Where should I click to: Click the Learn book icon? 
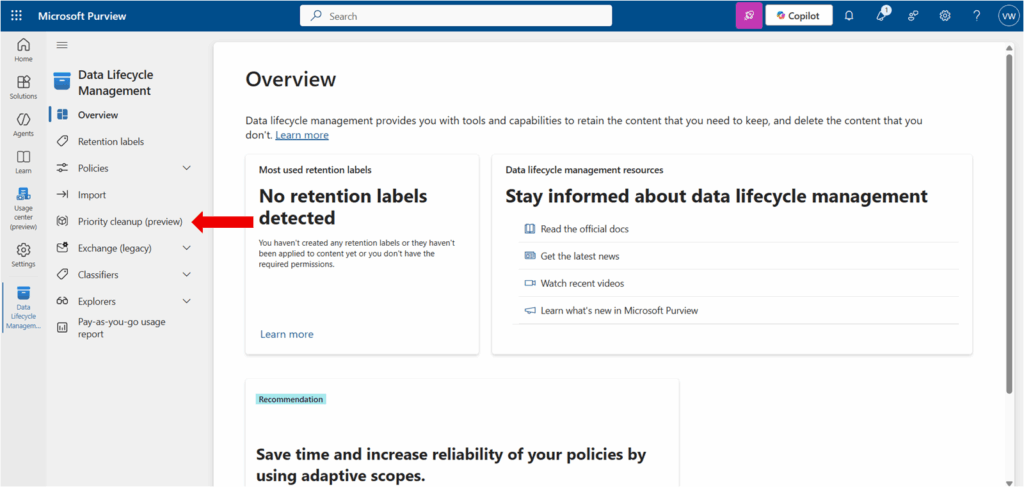pyautogui.click(x=23, y=162)
